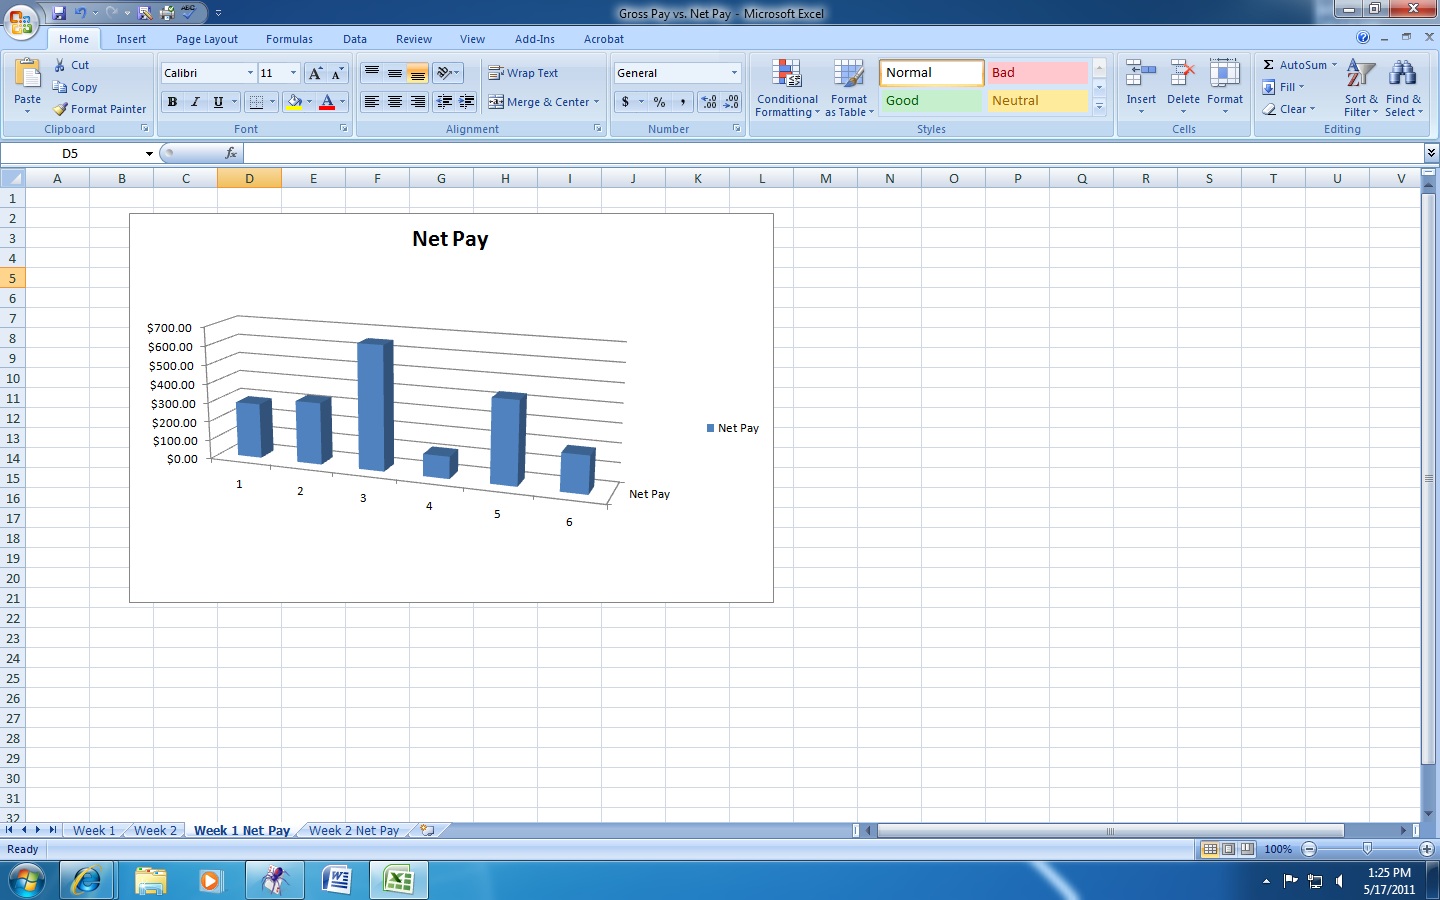Open the Help question mark icon
Image resolution: width=1440 pixels, height=900 pixels.
pyautogui.click(x=1363, y=37)
